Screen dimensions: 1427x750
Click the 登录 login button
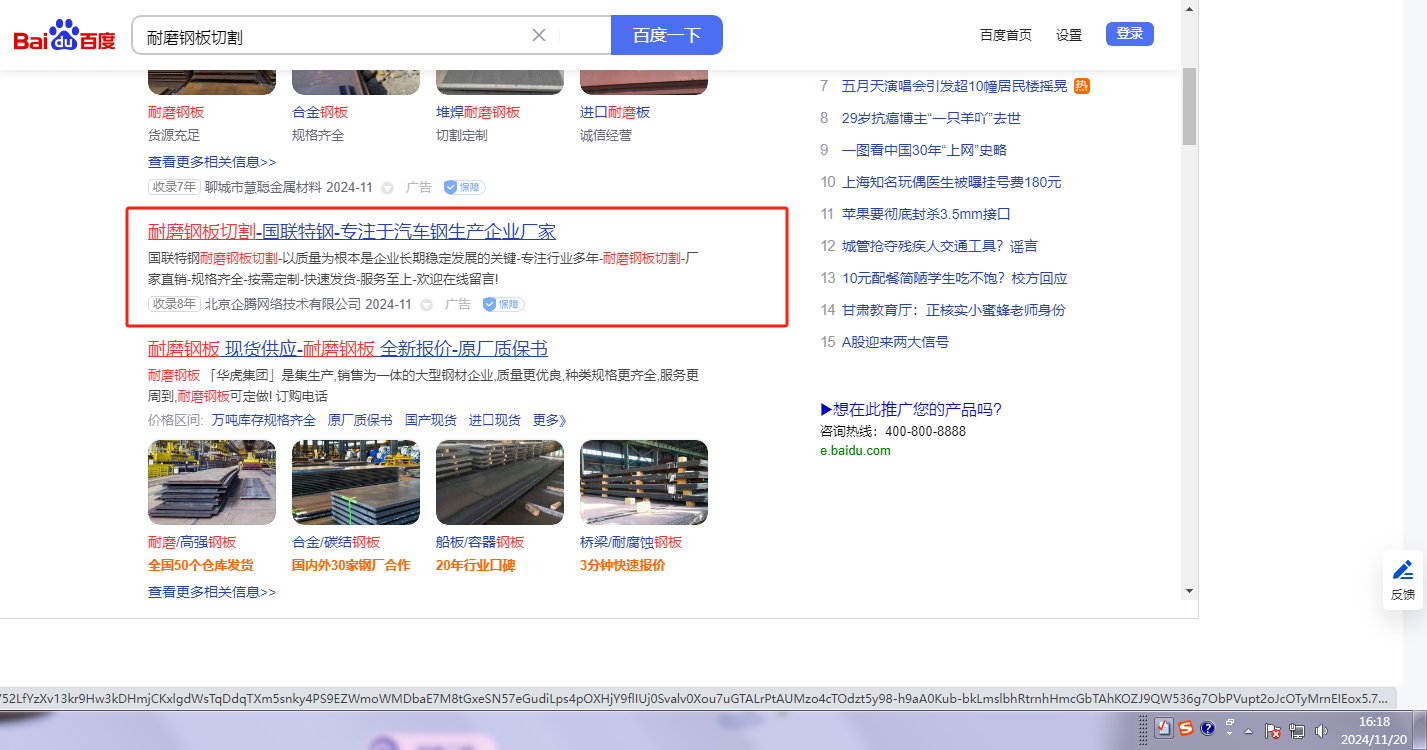(x=1129, y=34)
